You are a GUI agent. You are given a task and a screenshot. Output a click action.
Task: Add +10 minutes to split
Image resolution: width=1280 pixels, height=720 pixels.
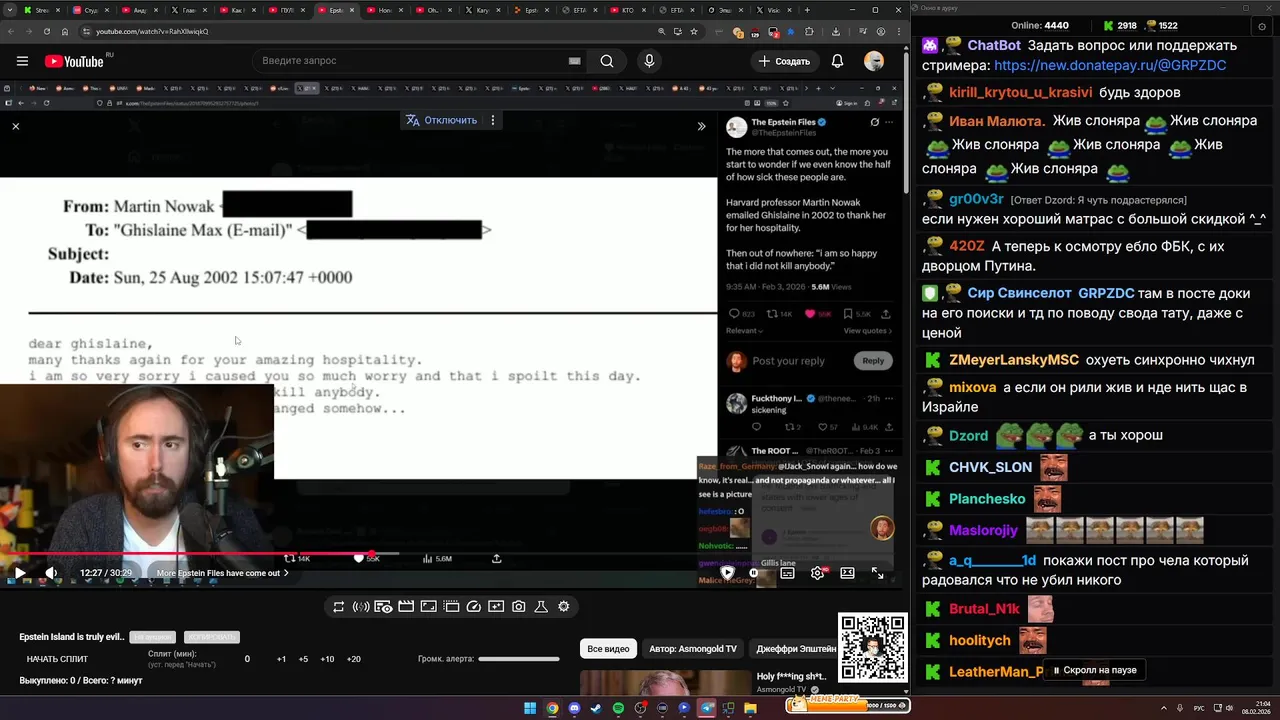point(327,659)
